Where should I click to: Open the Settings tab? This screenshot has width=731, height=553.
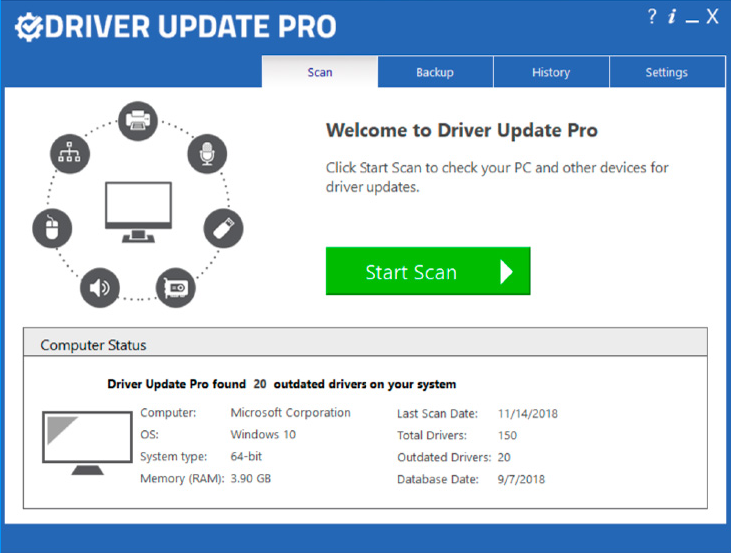pos(667,72)
